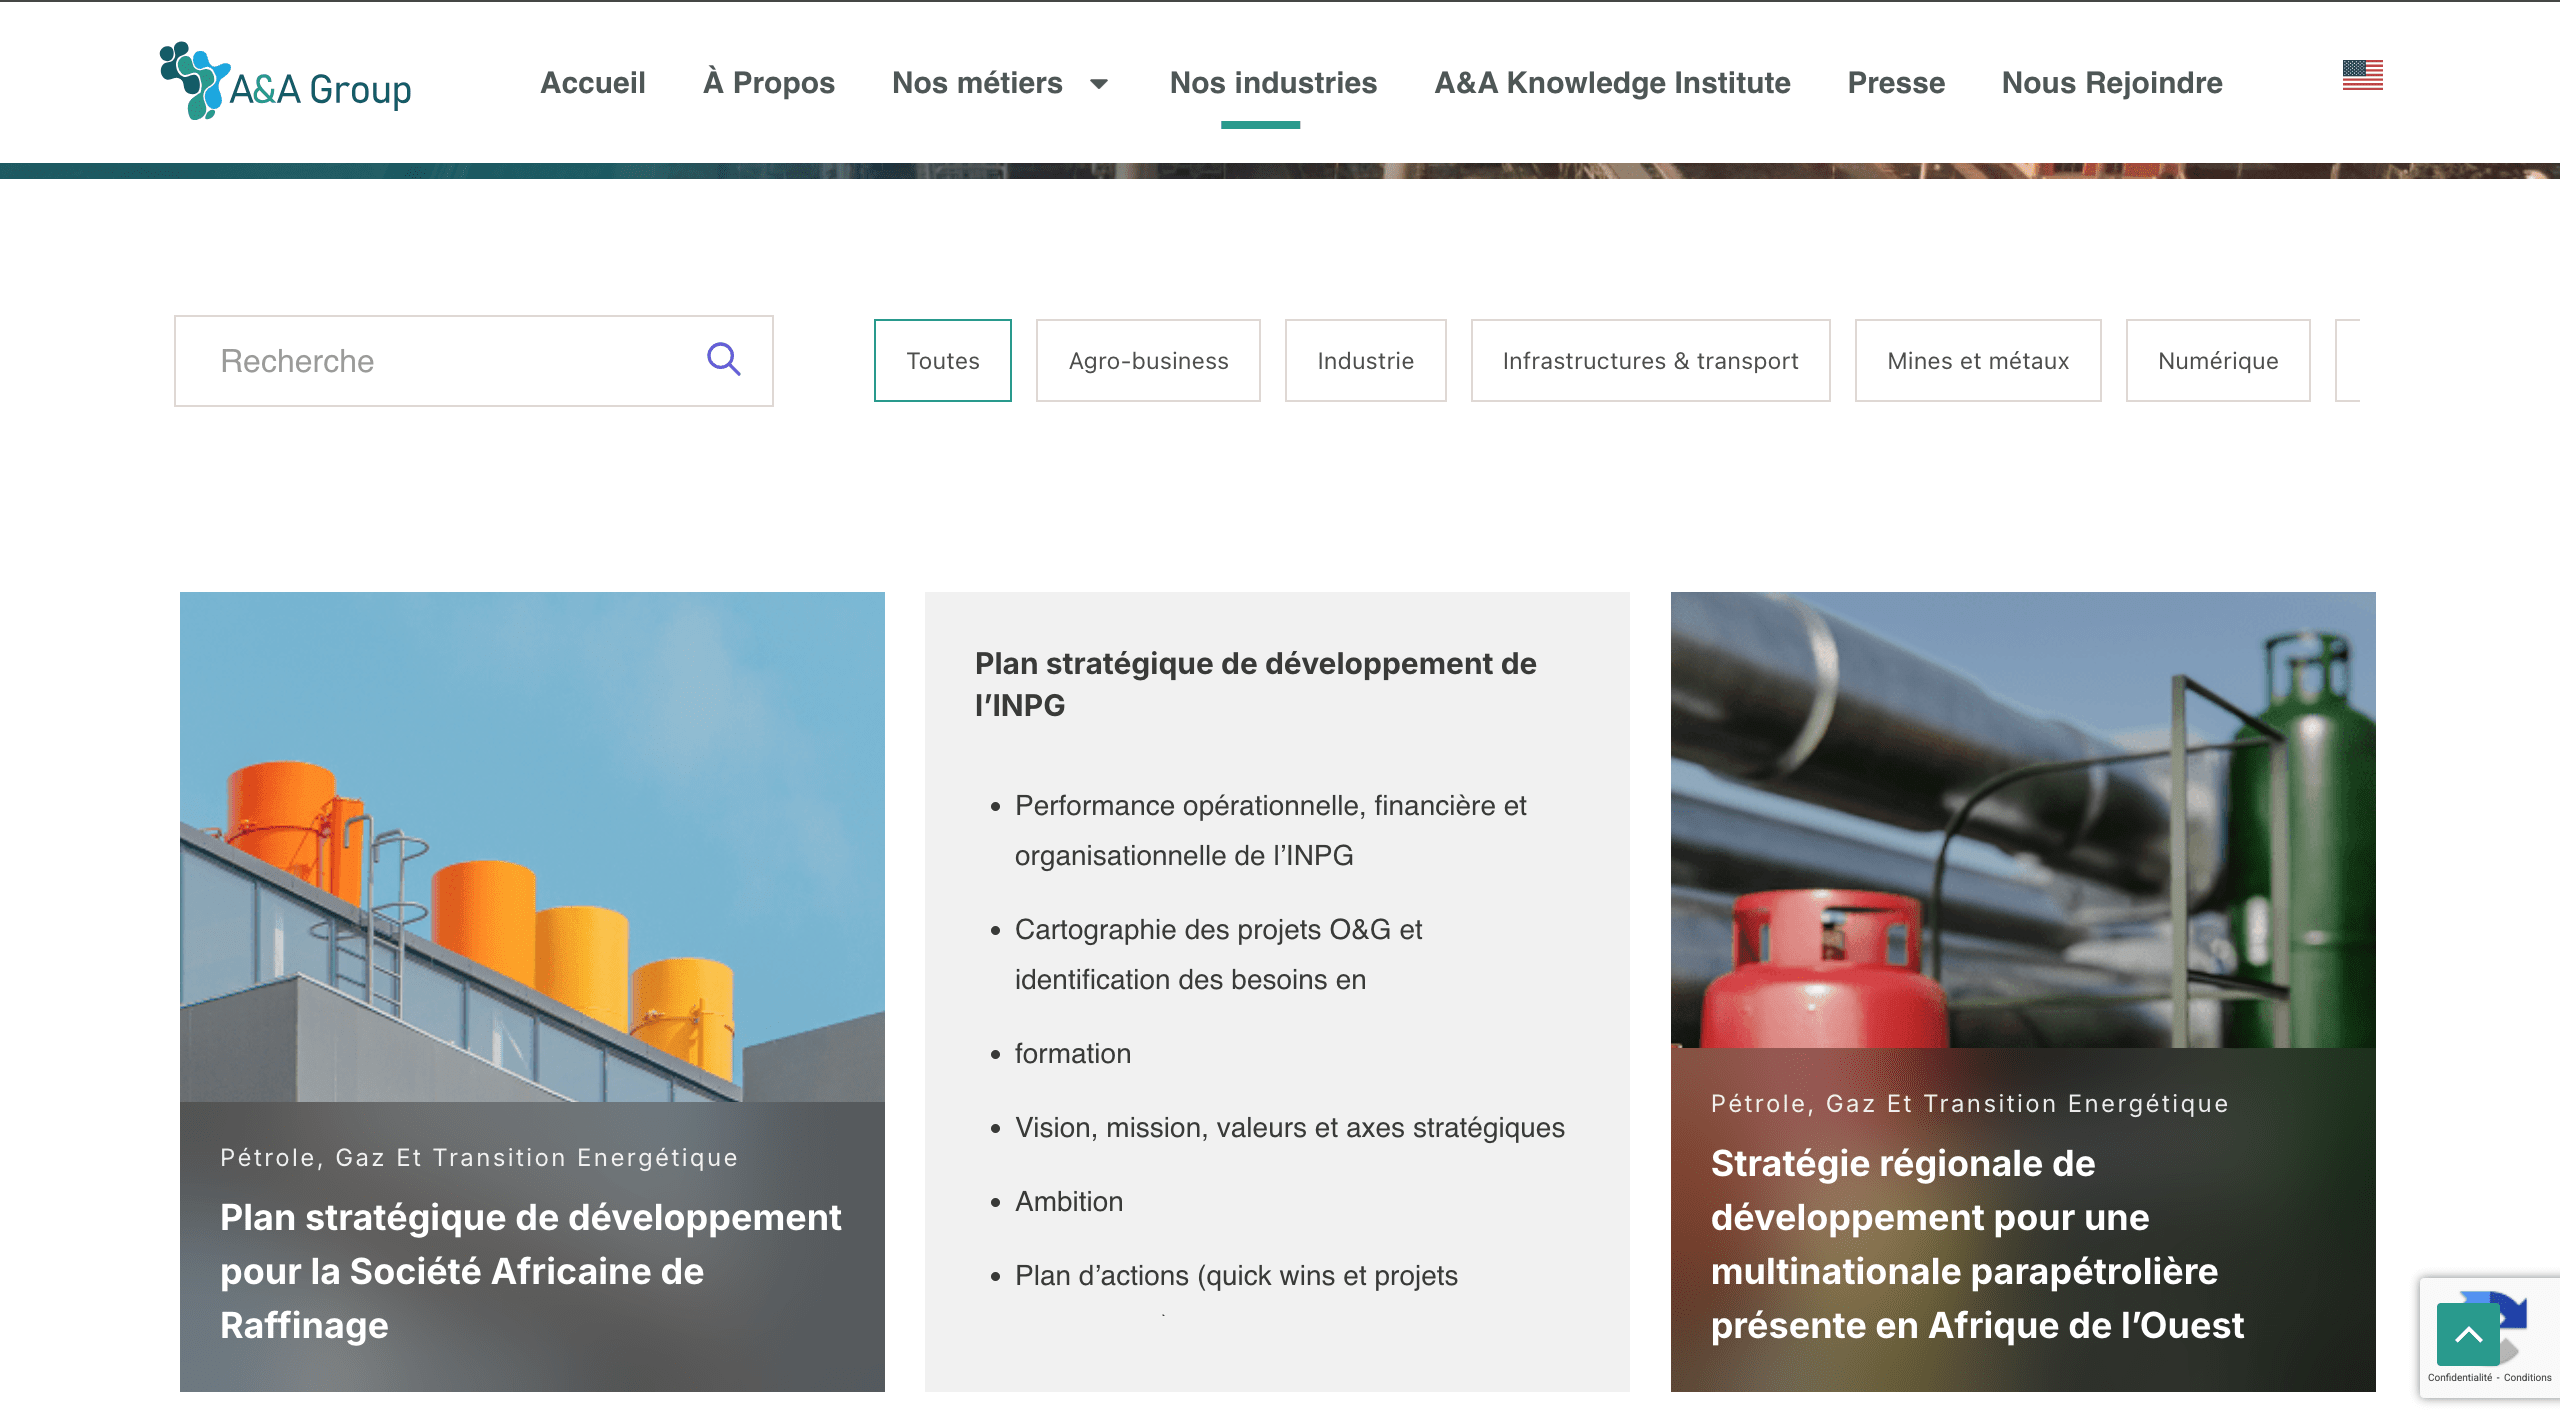Expand the Nos métiers dropdown arrow

tap(1099, 84)
